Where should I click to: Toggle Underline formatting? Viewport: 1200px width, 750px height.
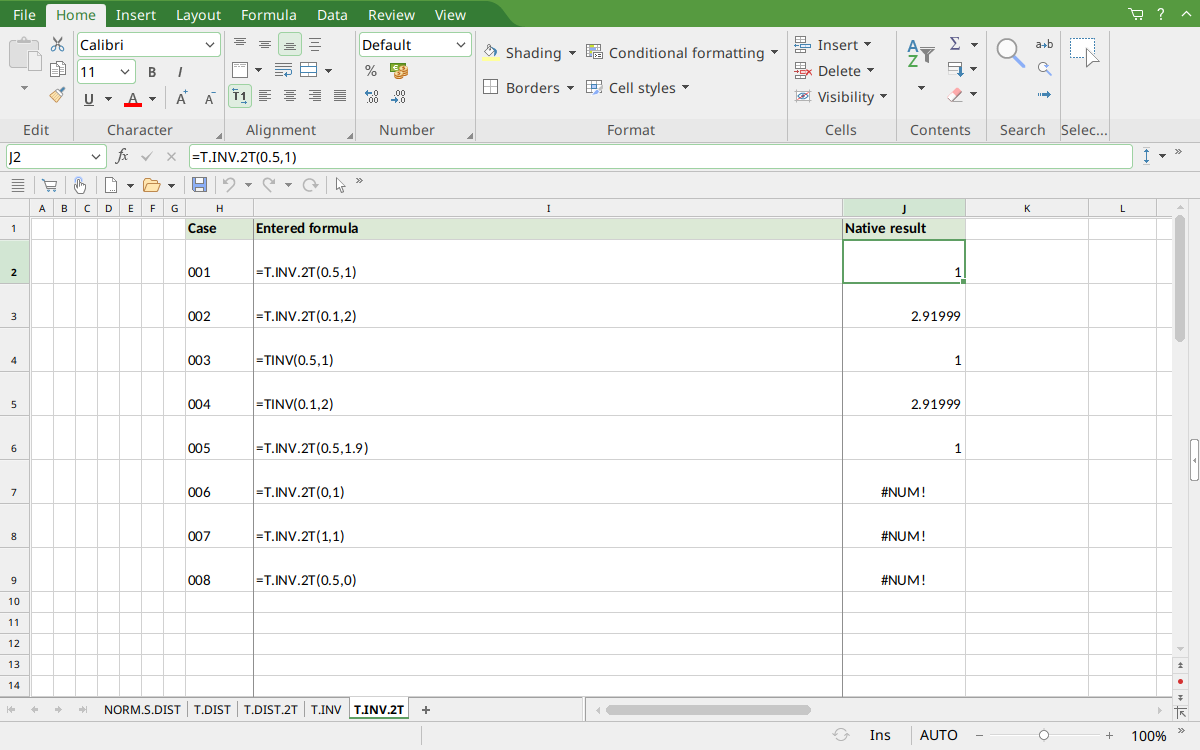pos(89,98)
